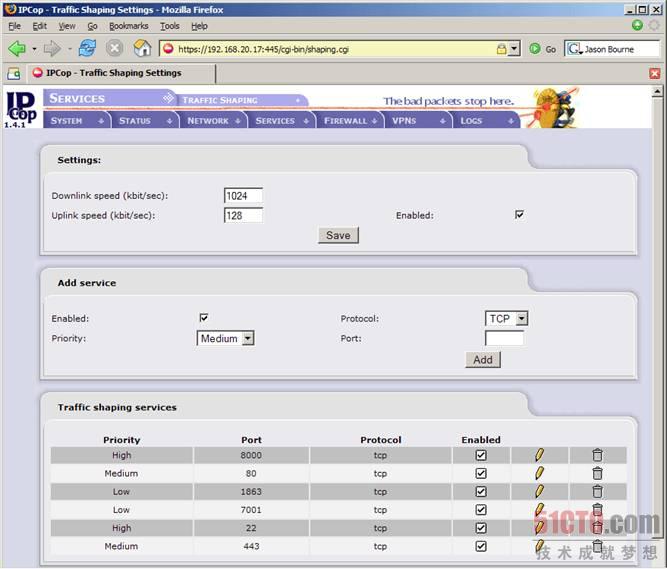This screenshot has height=569, width=667.
Task: Open the Home page icon
Action: tap(142, 48)
